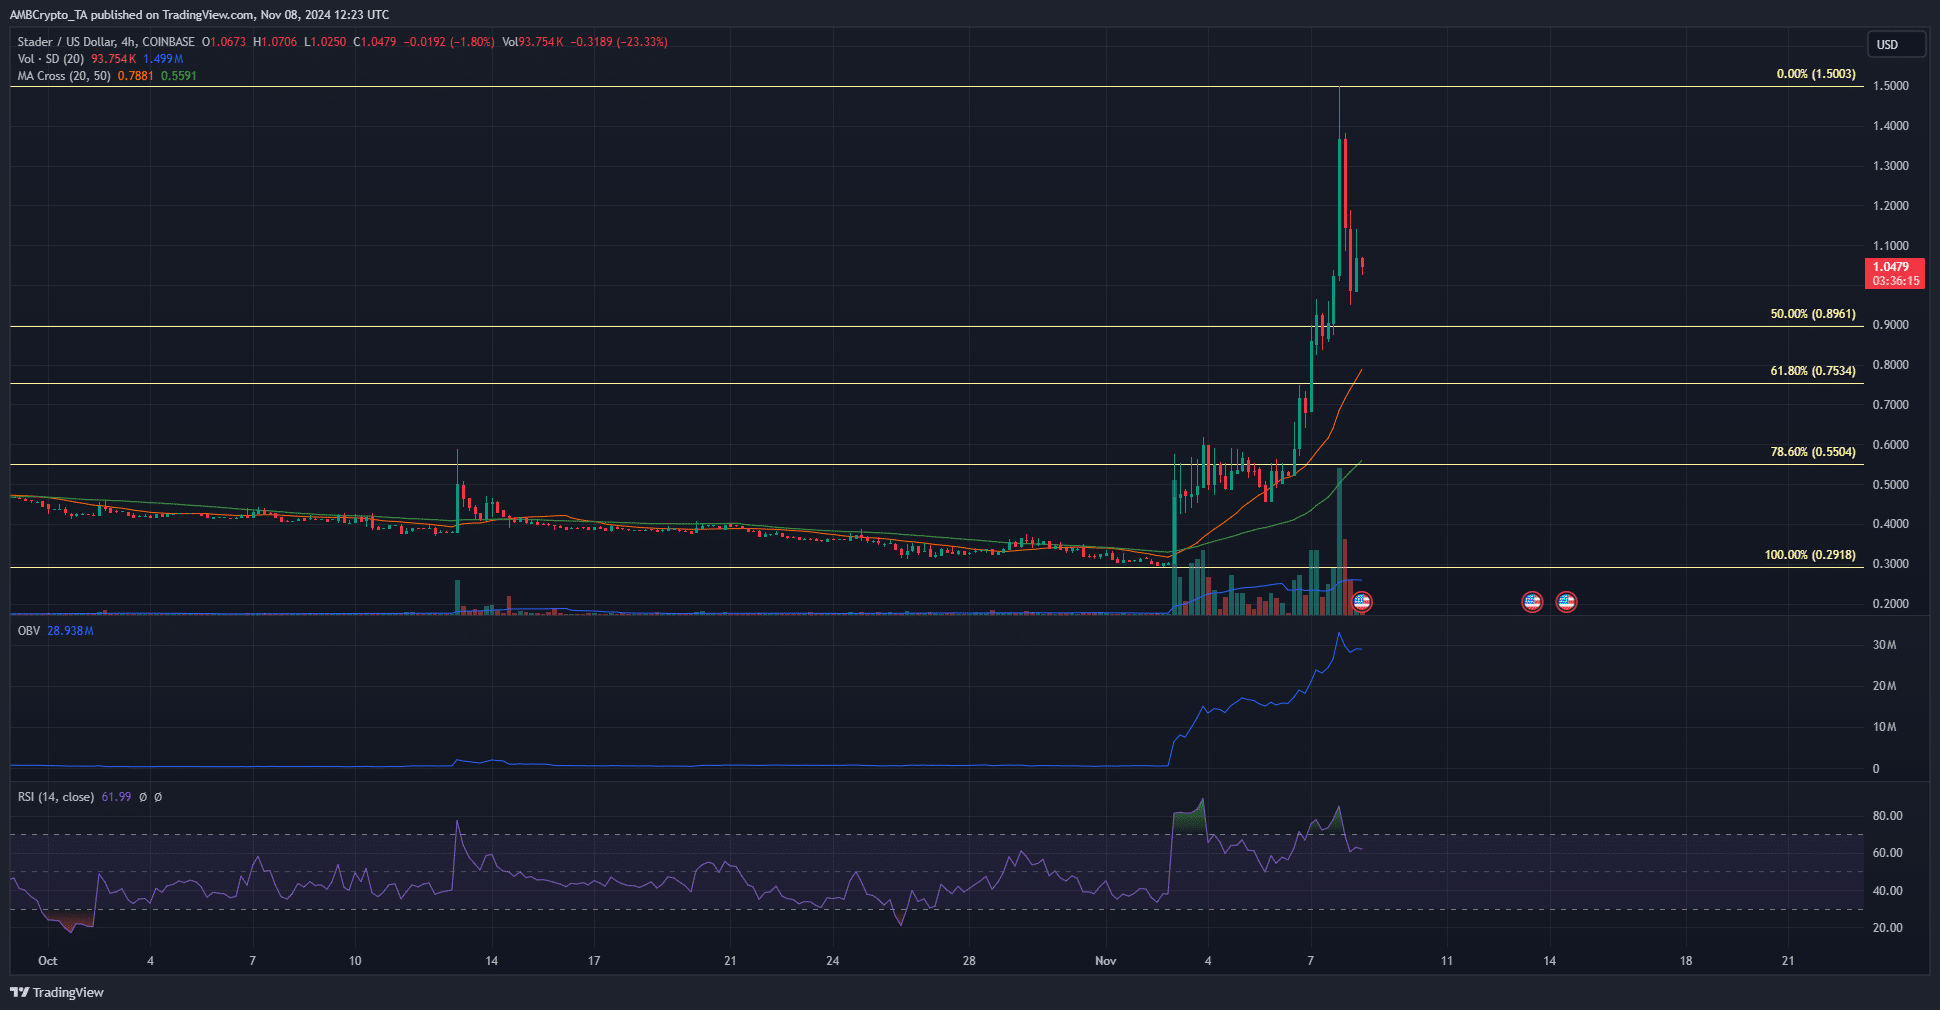The height and width of the screenshot is (1010, 1940).
Task: Click the RSI (14, close) indicator label
Action: coord(56,797)
